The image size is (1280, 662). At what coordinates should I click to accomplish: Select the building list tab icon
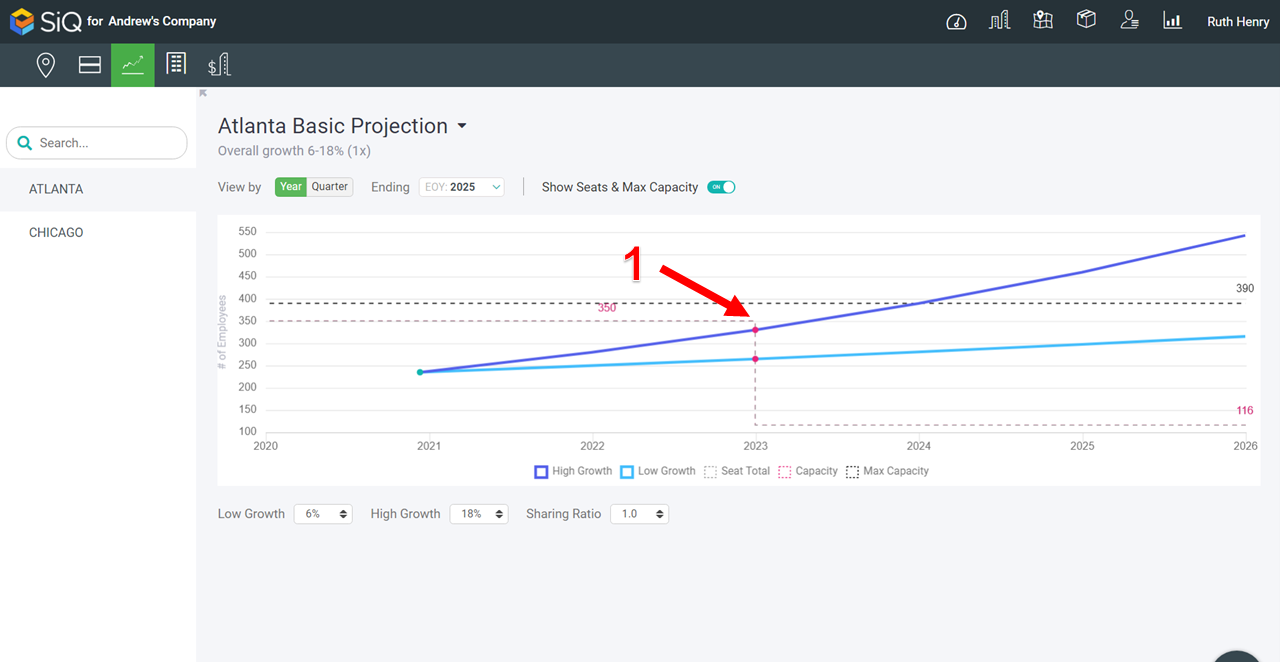pyautogui.click(x=176, y=64)
